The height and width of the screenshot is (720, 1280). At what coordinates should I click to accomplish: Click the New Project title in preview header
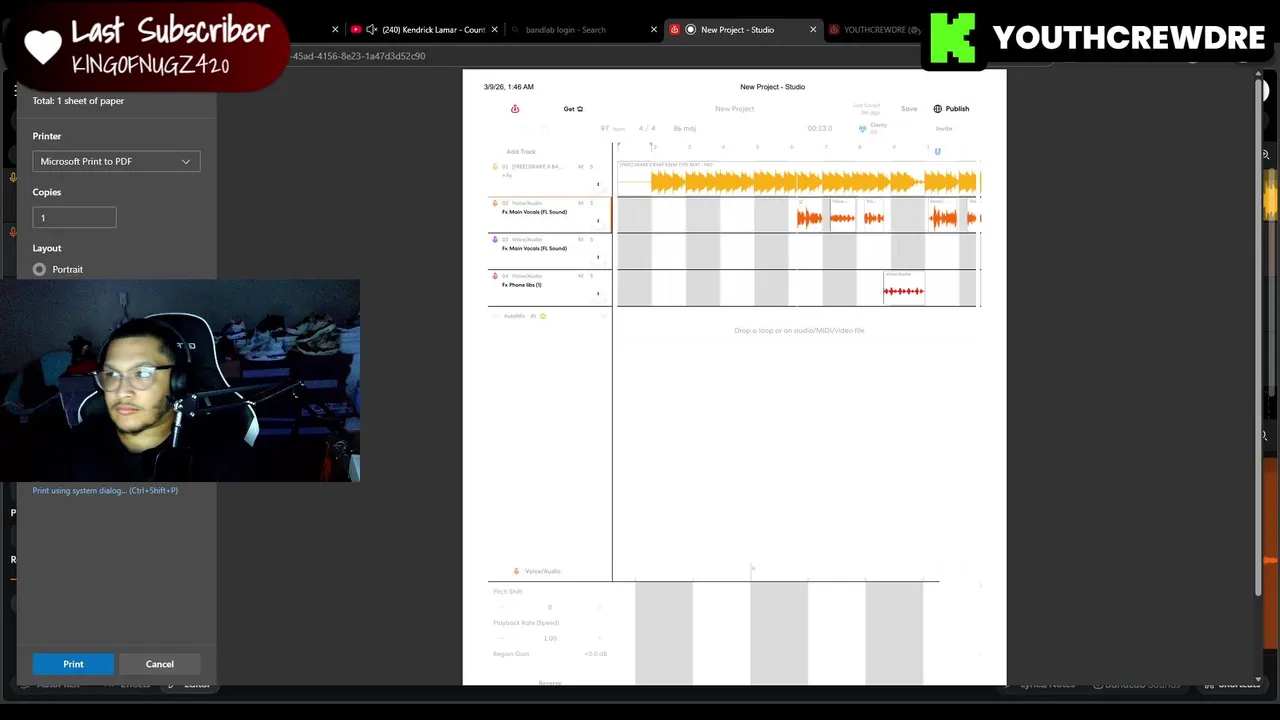pos(735,109)
